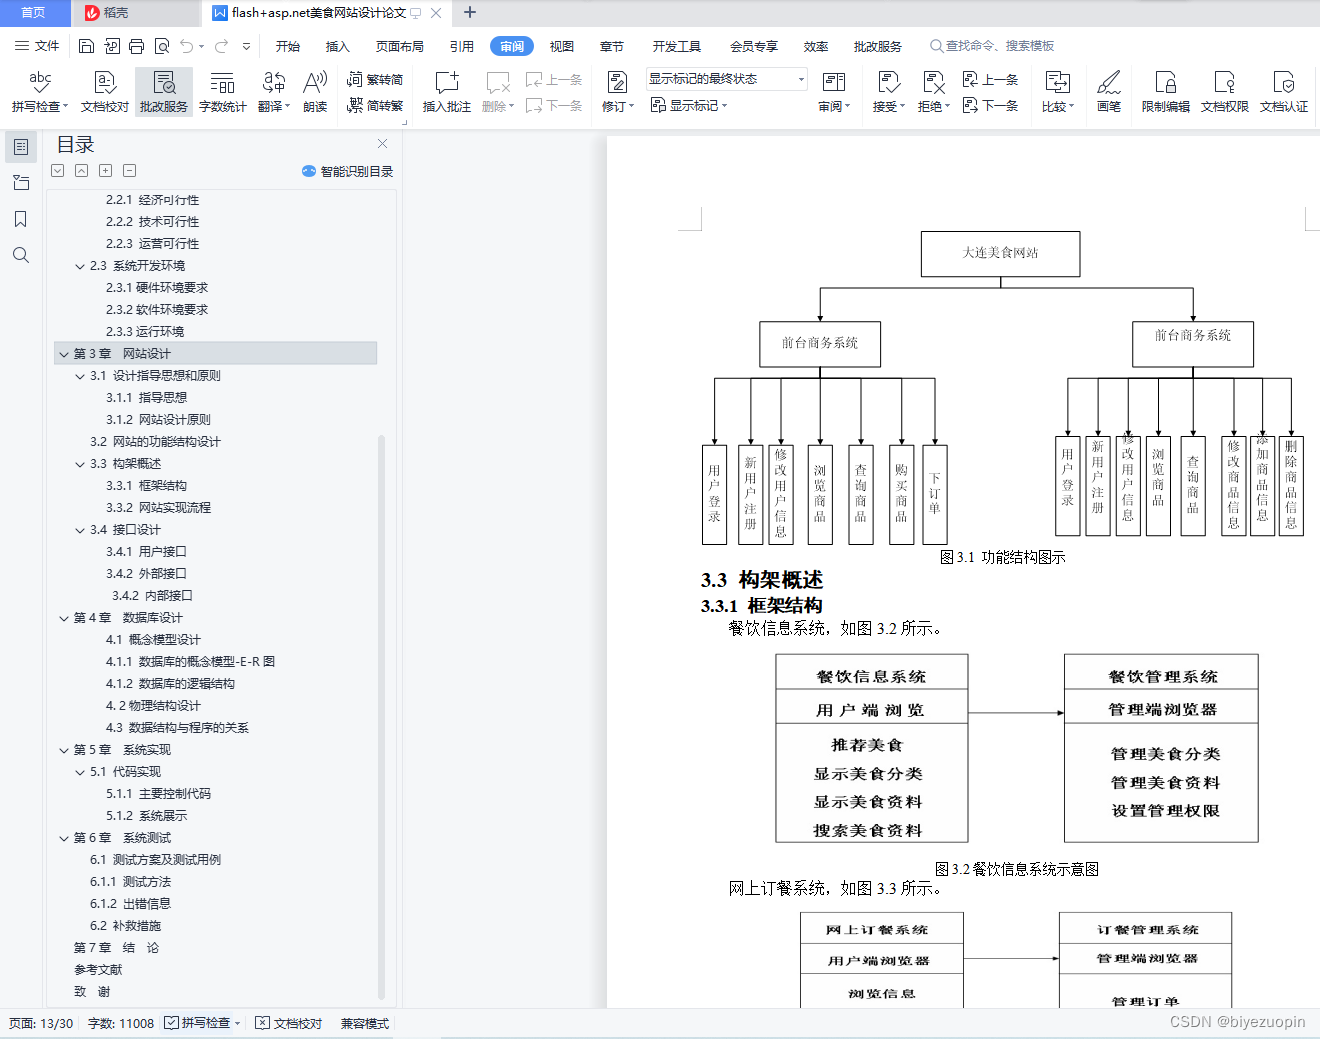This screenshot has height=1039, width=1320.
Task: Convert text with 简转繁
Action: (x=375, y=105)
